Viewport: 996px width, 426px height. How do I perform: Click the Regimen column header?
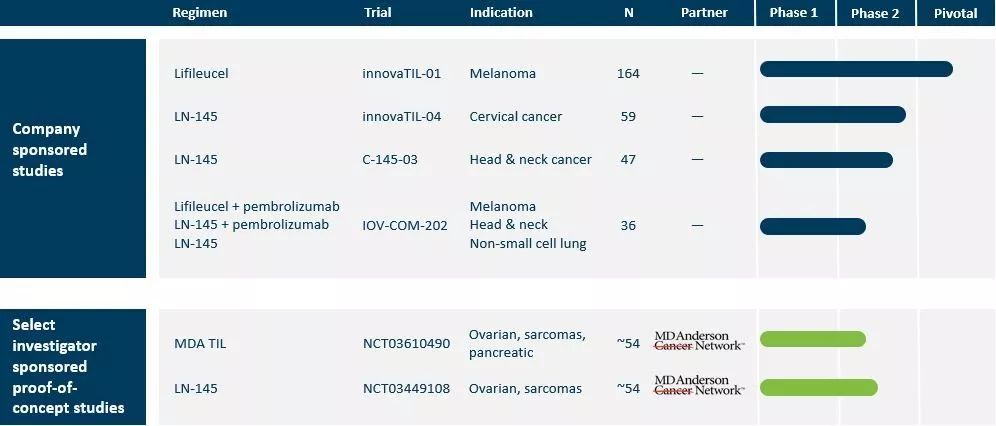tap(200, 13)
